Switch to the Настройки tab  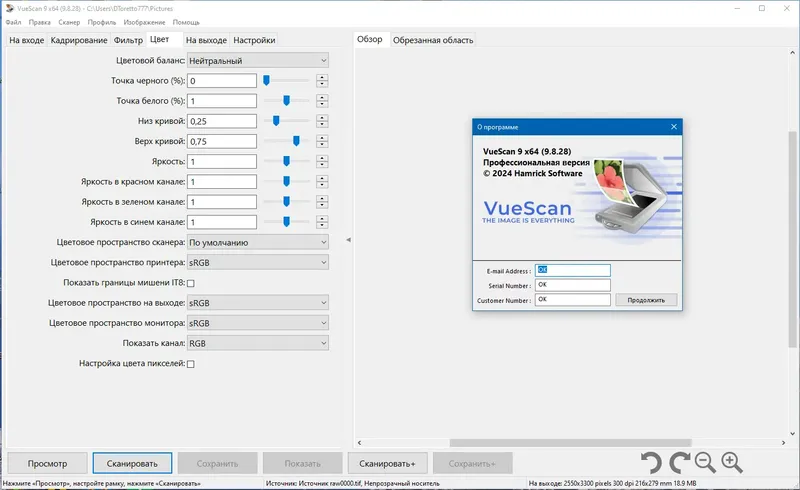(254, 40)
